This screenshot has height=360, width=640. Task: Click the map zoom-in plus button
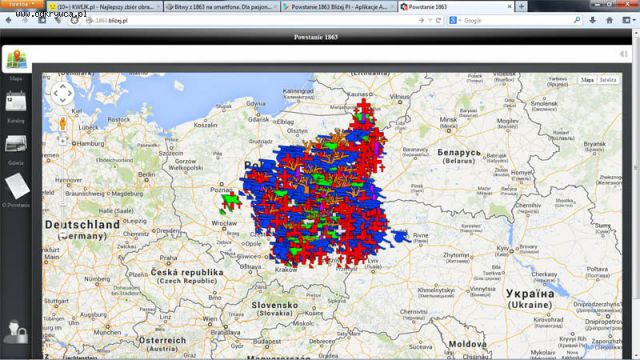point(63,140)
